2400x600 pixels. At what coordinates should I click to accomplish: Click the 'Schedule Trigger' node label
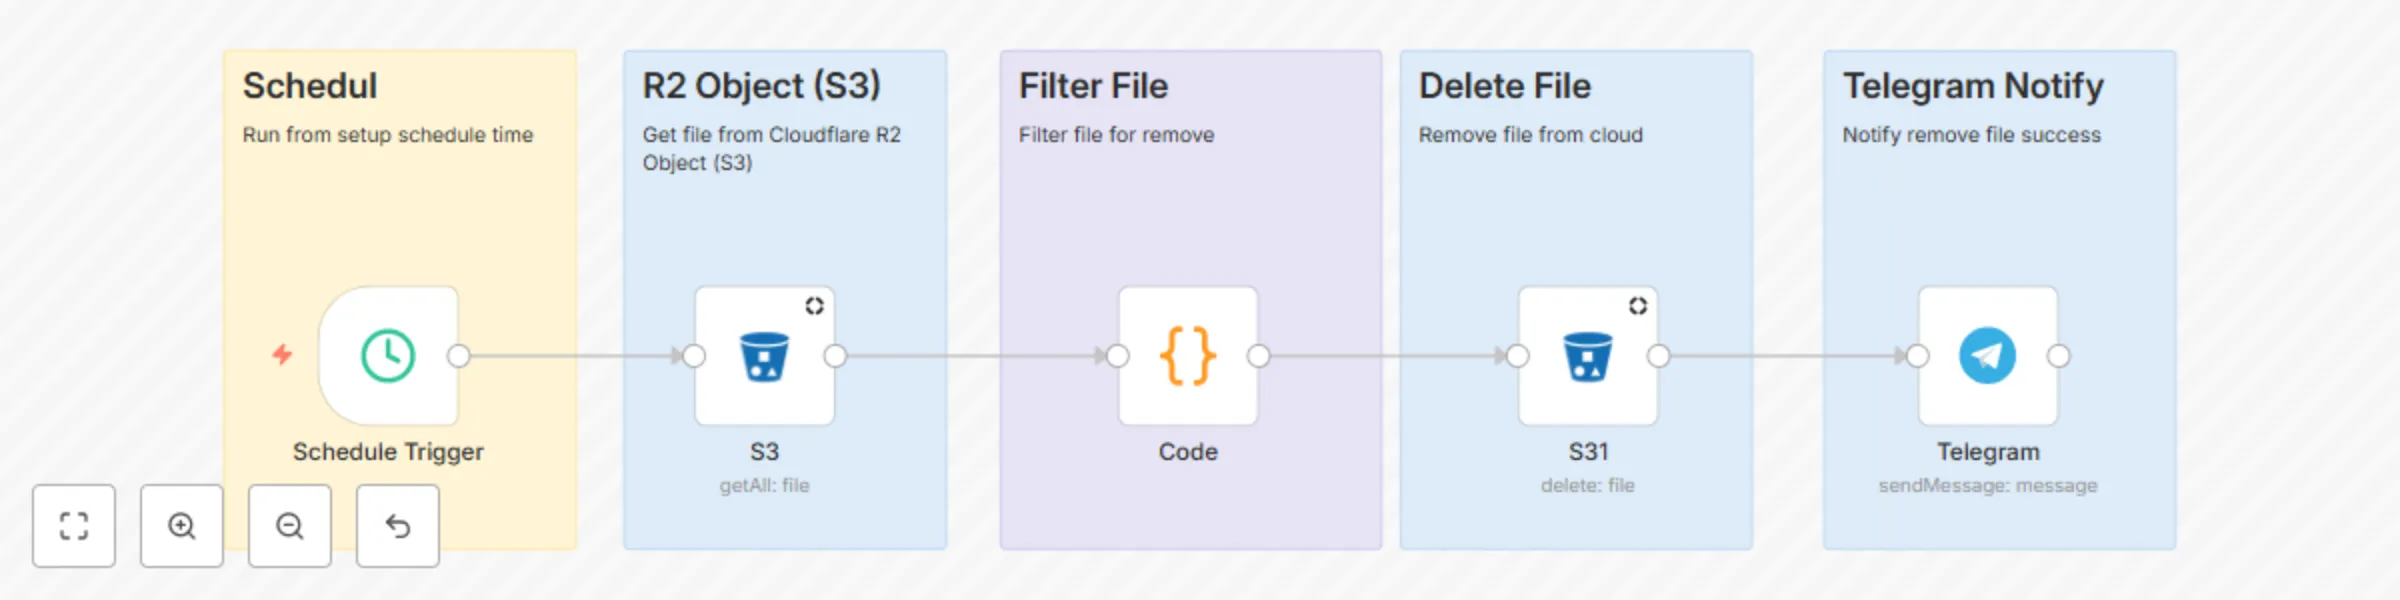388,452
